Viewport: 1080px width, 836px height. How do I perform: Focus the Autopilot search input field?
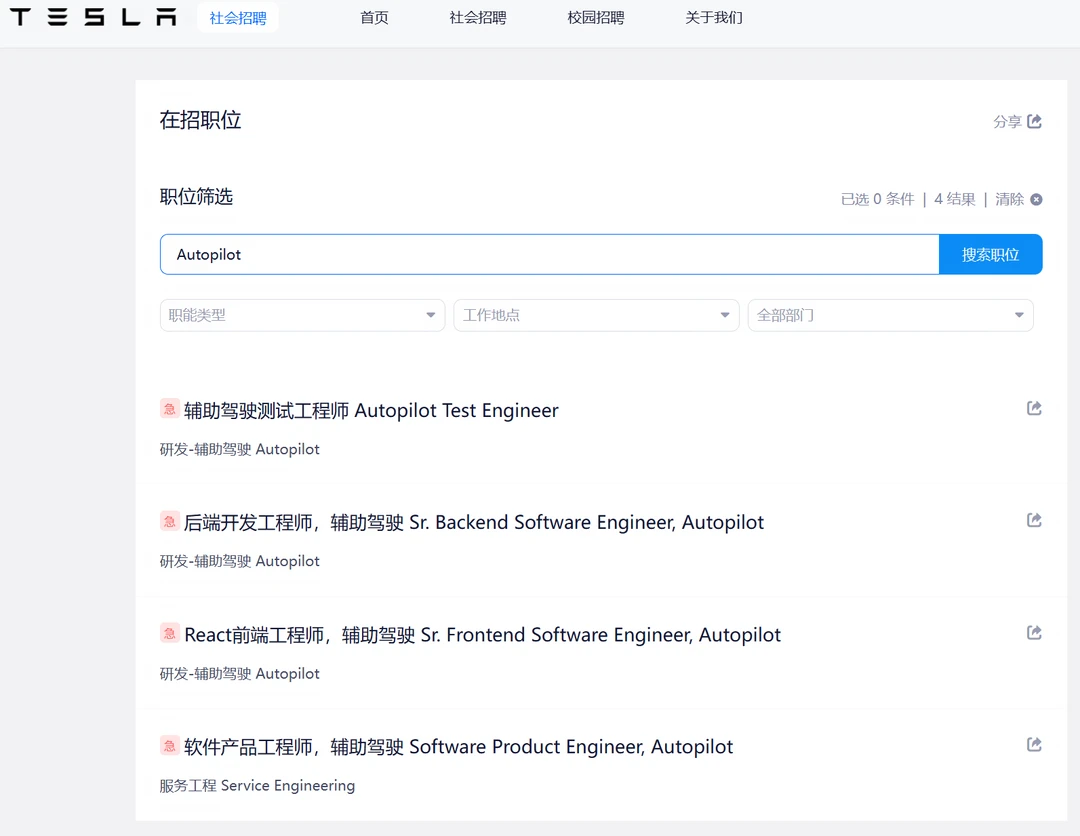pos(550,255)
